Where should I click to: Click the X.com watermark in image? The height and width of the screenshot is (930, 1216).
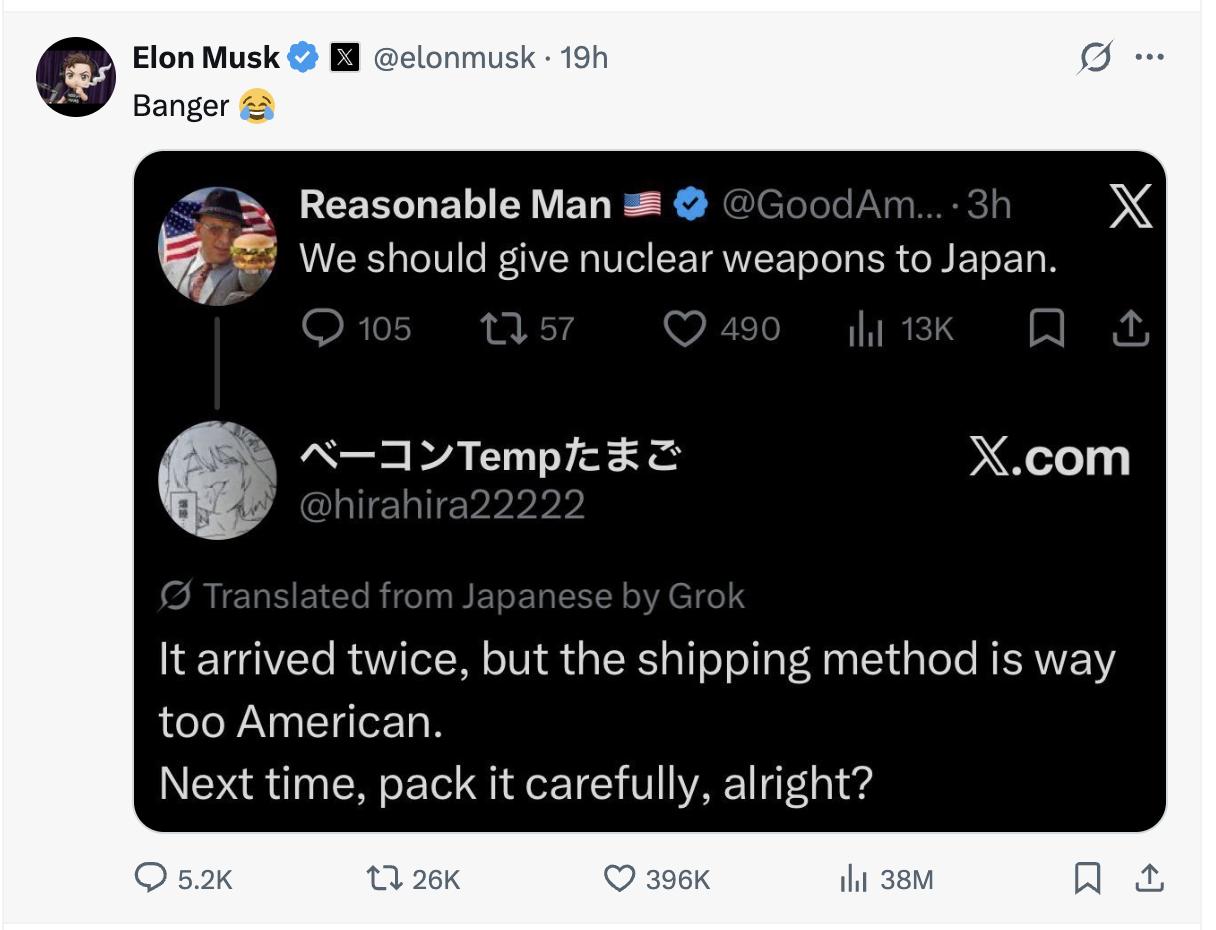(x=1049, y=458)
